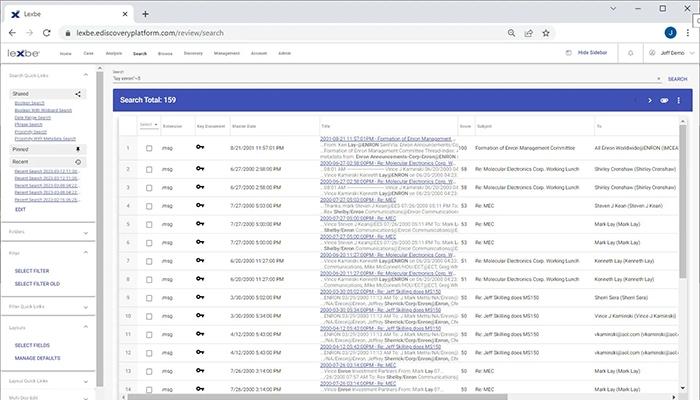Screen dimensions: 700x400
Task: Open the three-dot menu in the Search Total bar
Action: click(679, 100)
